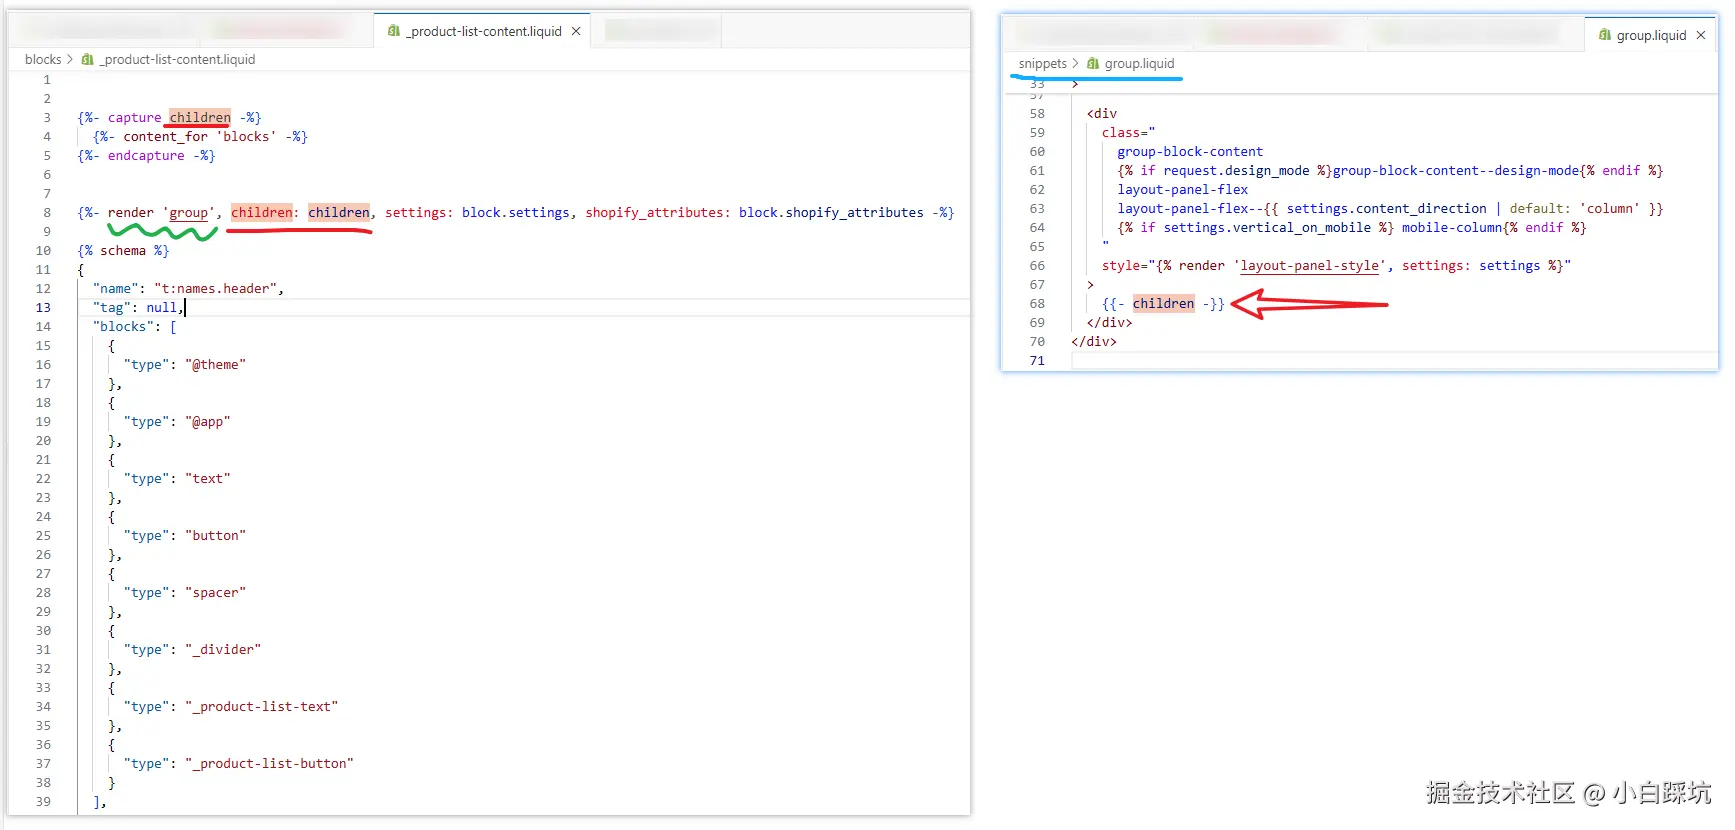Screen dimensions: 1735x830
Task: Click the breadcrumb chevron after snippets
Action: click(x=1076, y=63)
